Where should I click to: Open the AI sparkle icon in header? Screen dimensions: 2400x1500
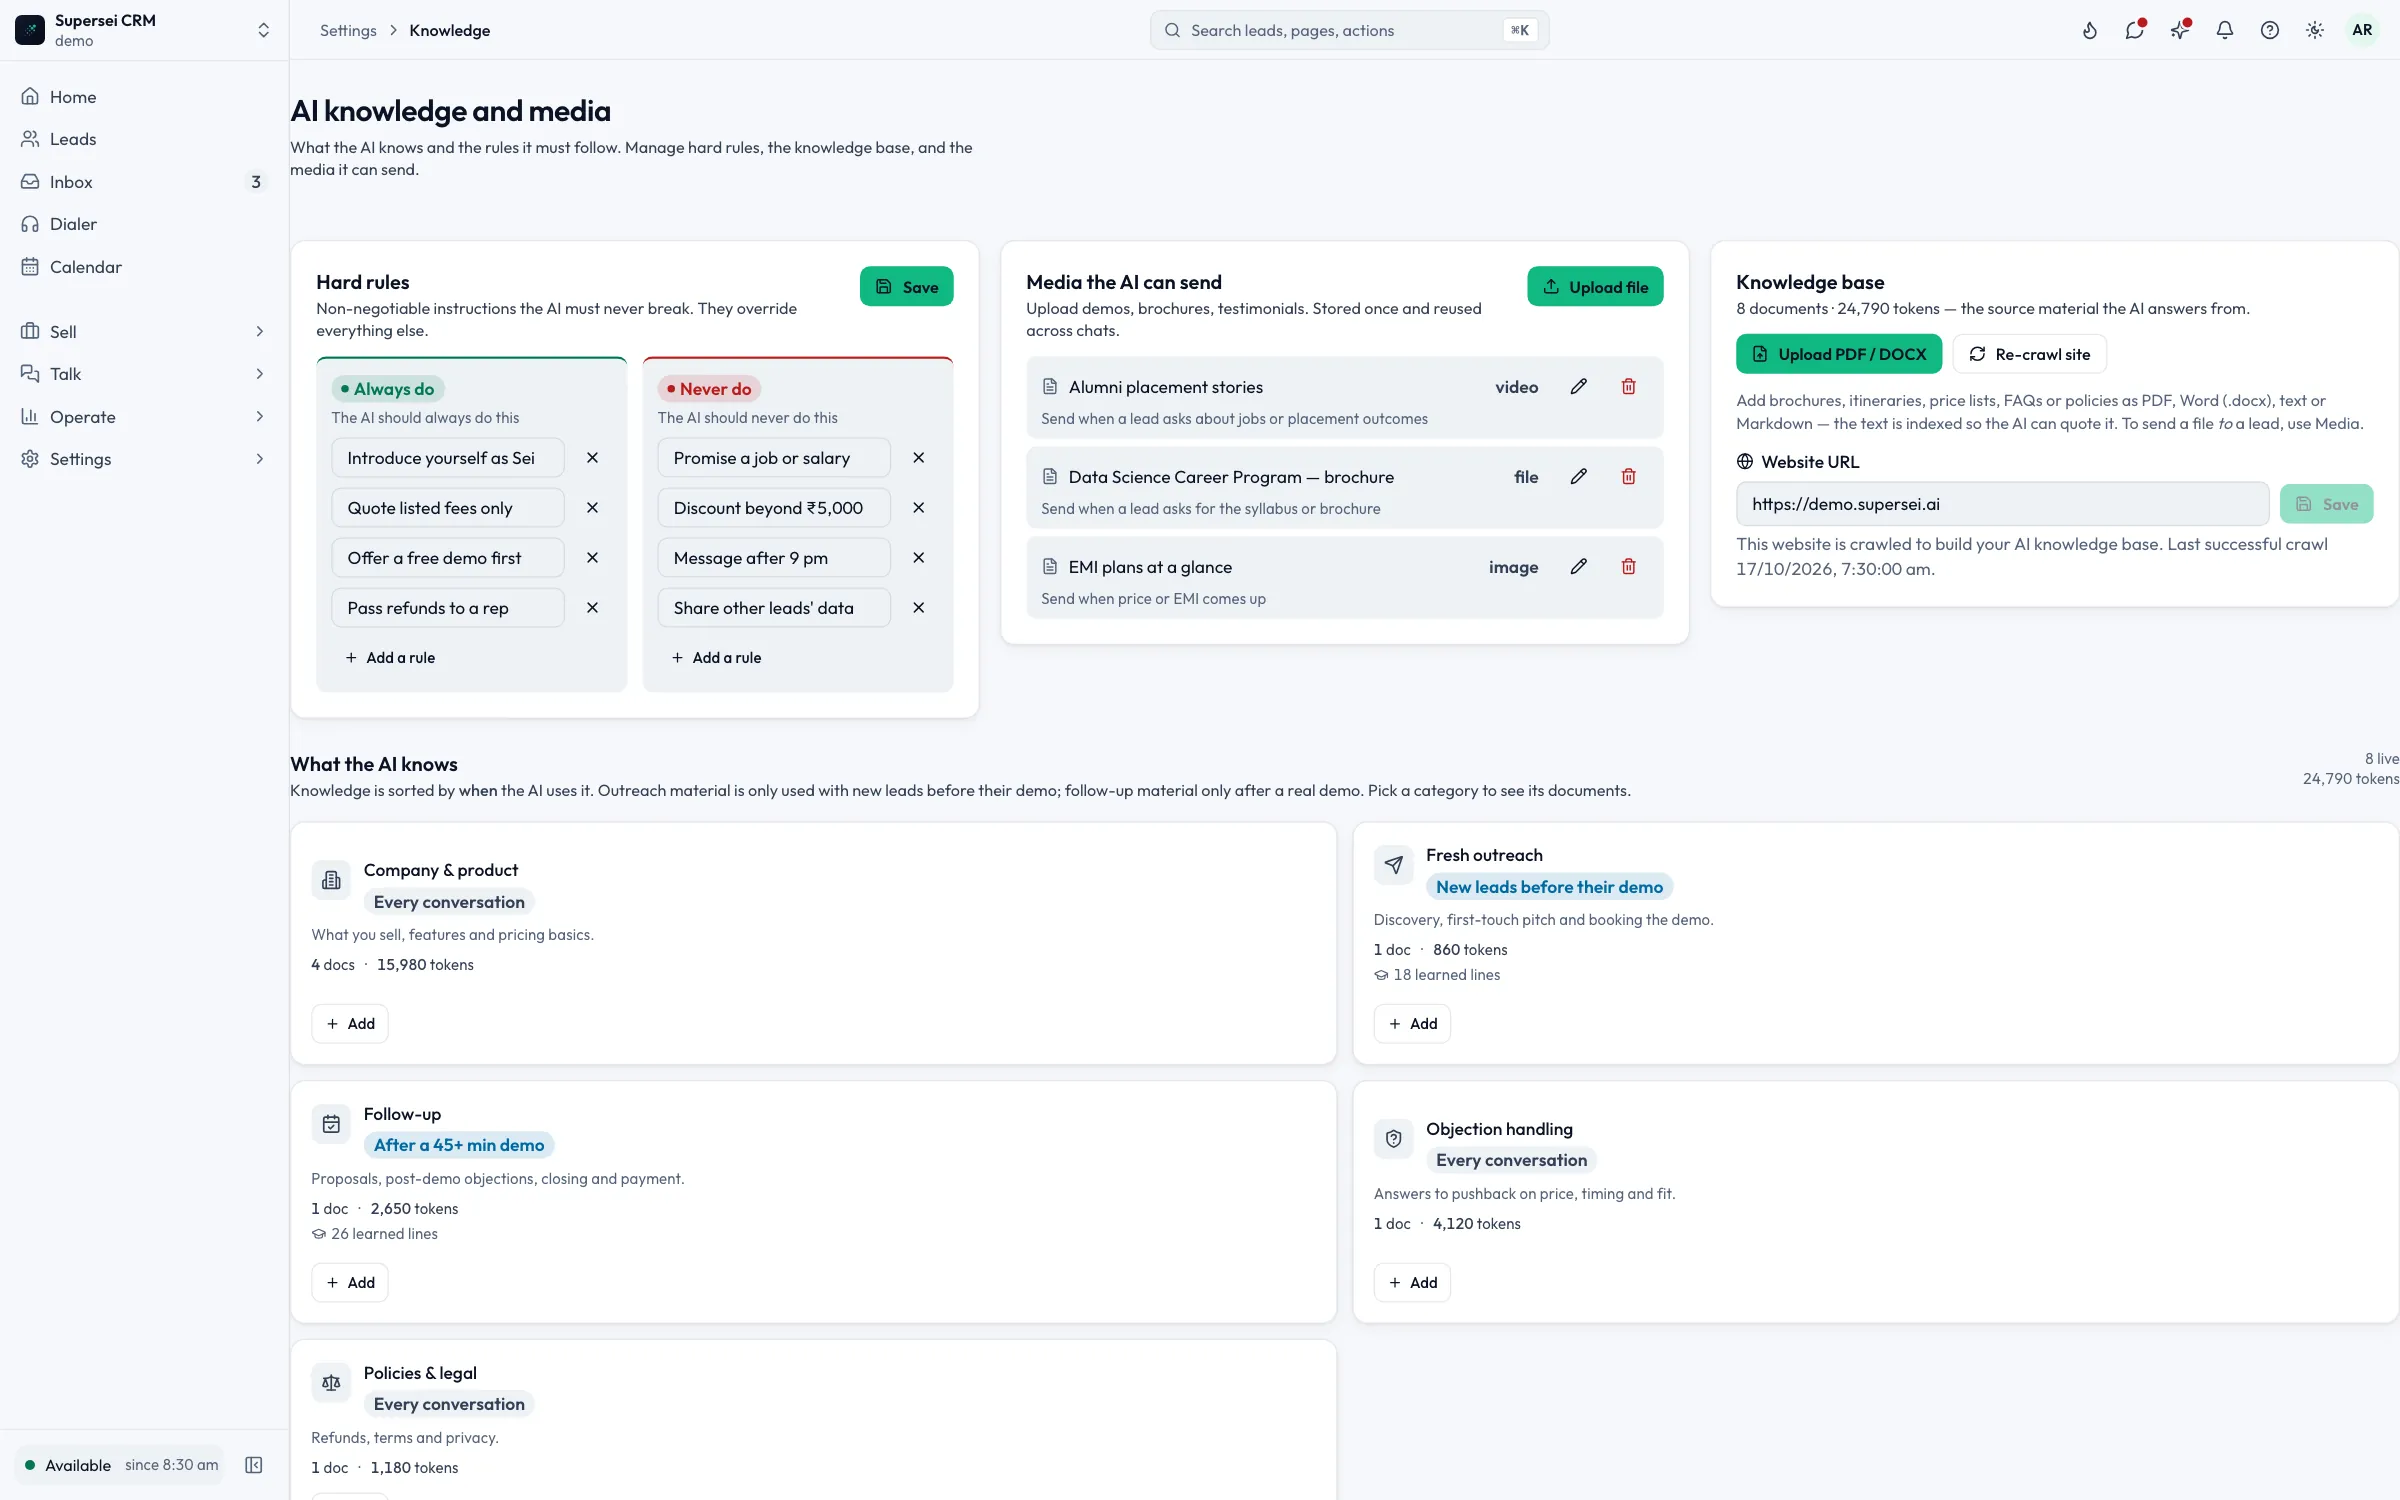point(2180,30)
